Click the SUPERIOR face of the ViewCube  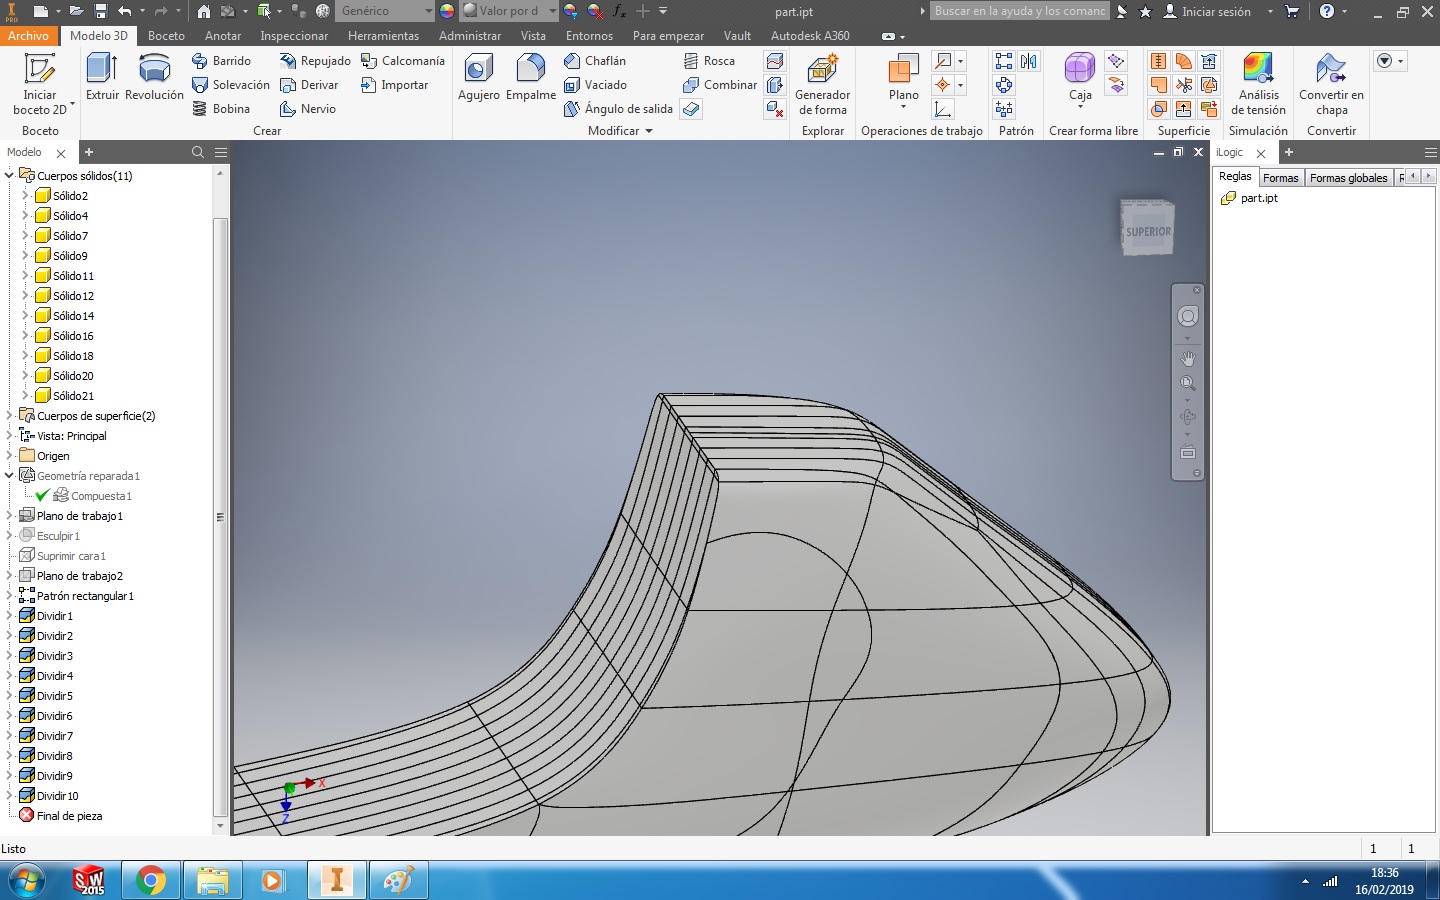1146,228
